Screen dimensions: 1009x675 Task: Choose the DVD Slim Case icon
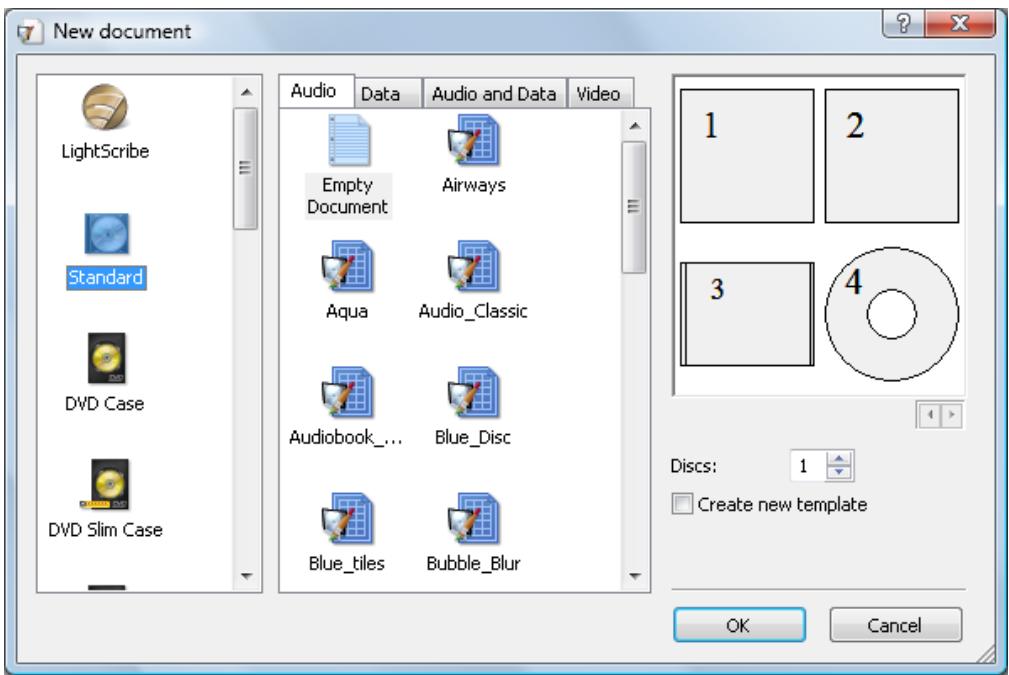coord(106,484)
